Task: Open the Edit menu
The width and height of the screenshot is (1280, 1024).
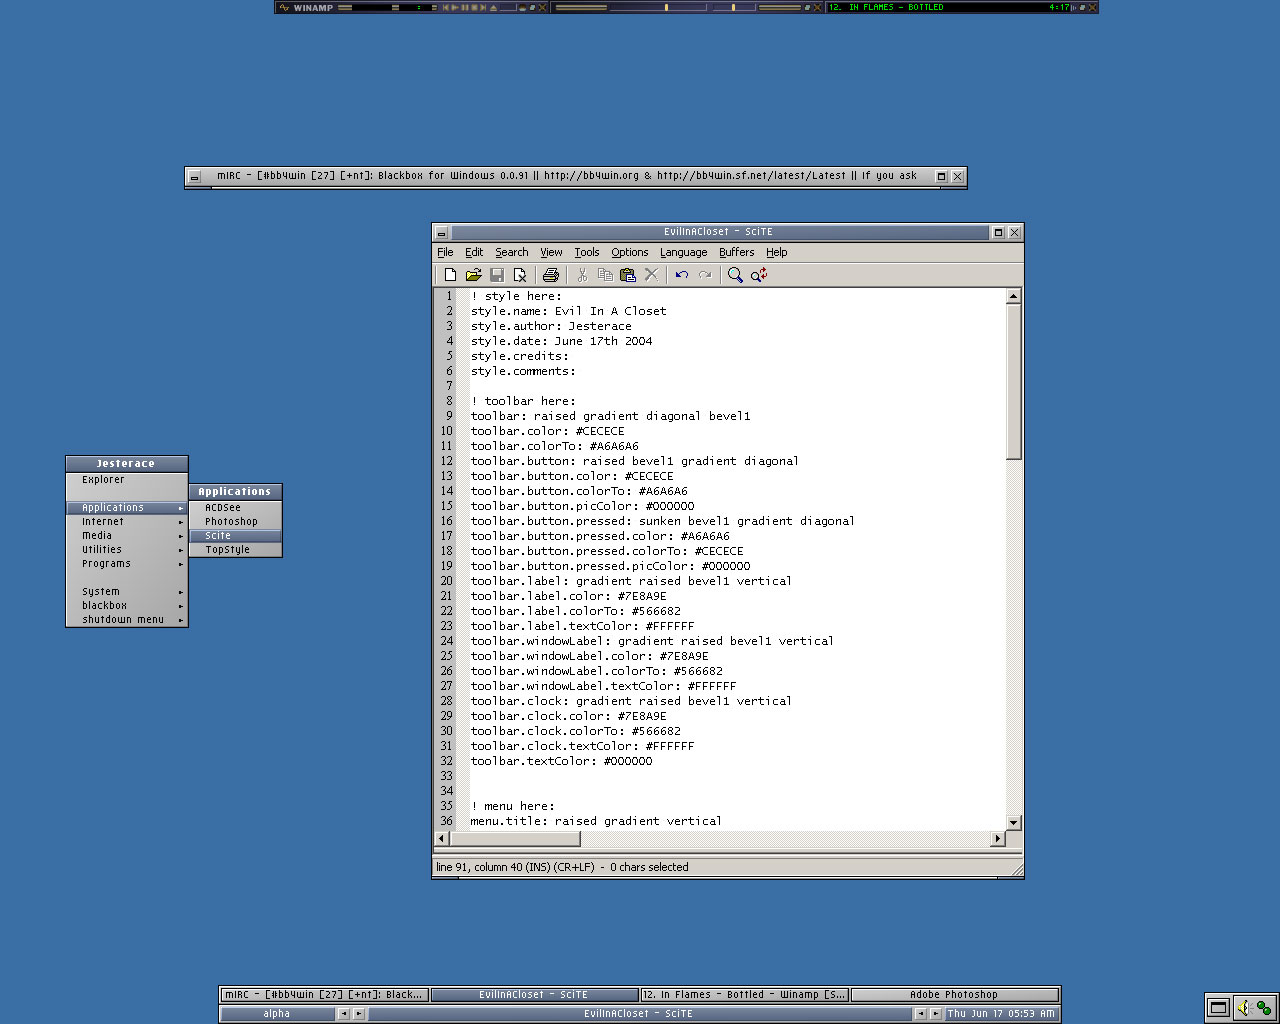Action: pos(474,252)
